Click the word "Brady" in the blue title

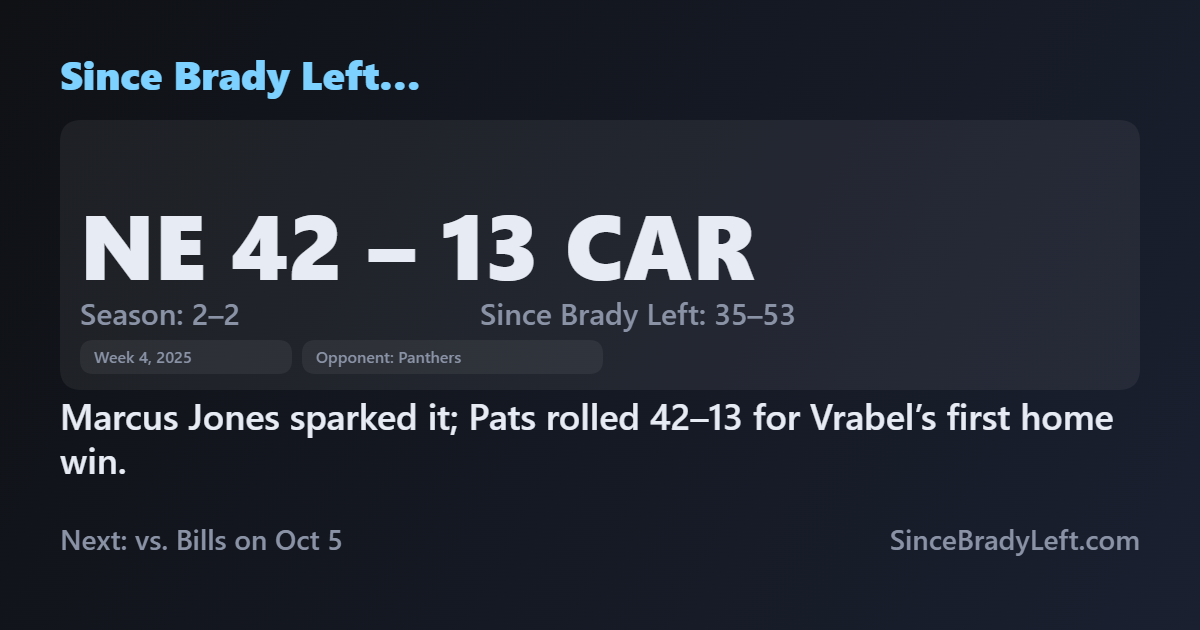click(215, 77)
